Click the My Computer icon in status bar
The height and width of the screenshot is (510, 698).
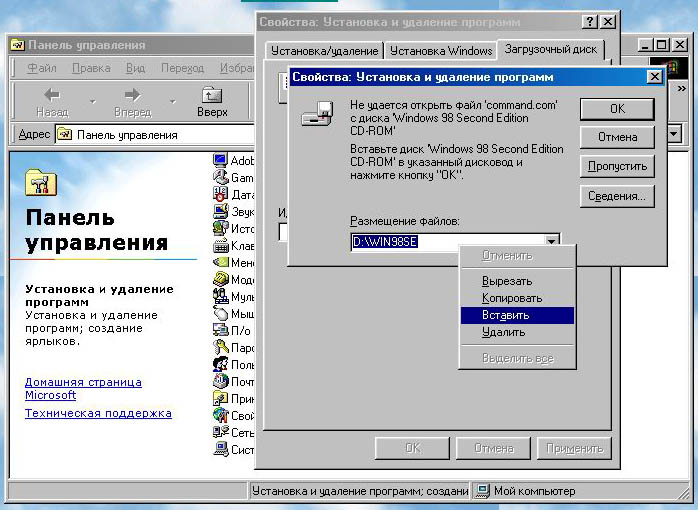482,491
